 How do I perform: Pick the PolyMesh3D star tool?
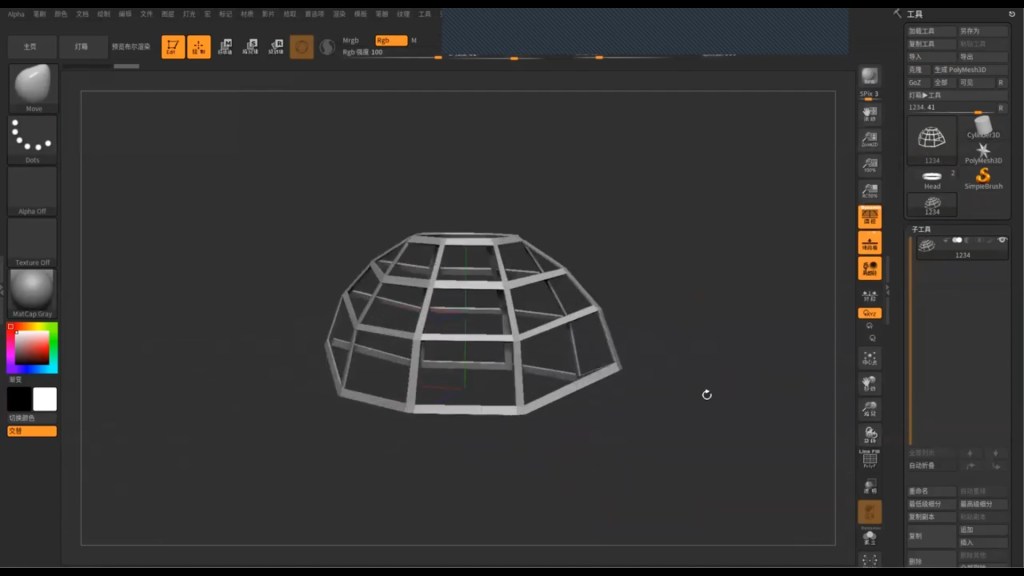pyautogui.click(x=983, y=151)
